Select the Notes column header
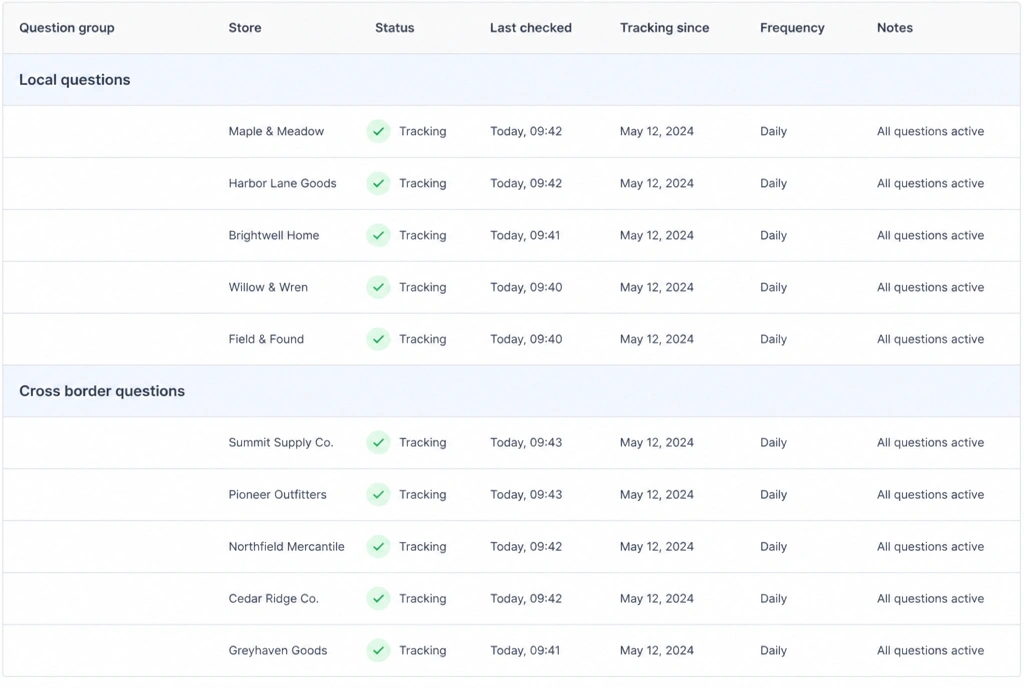1024x688 pixels. click(895, 28)
